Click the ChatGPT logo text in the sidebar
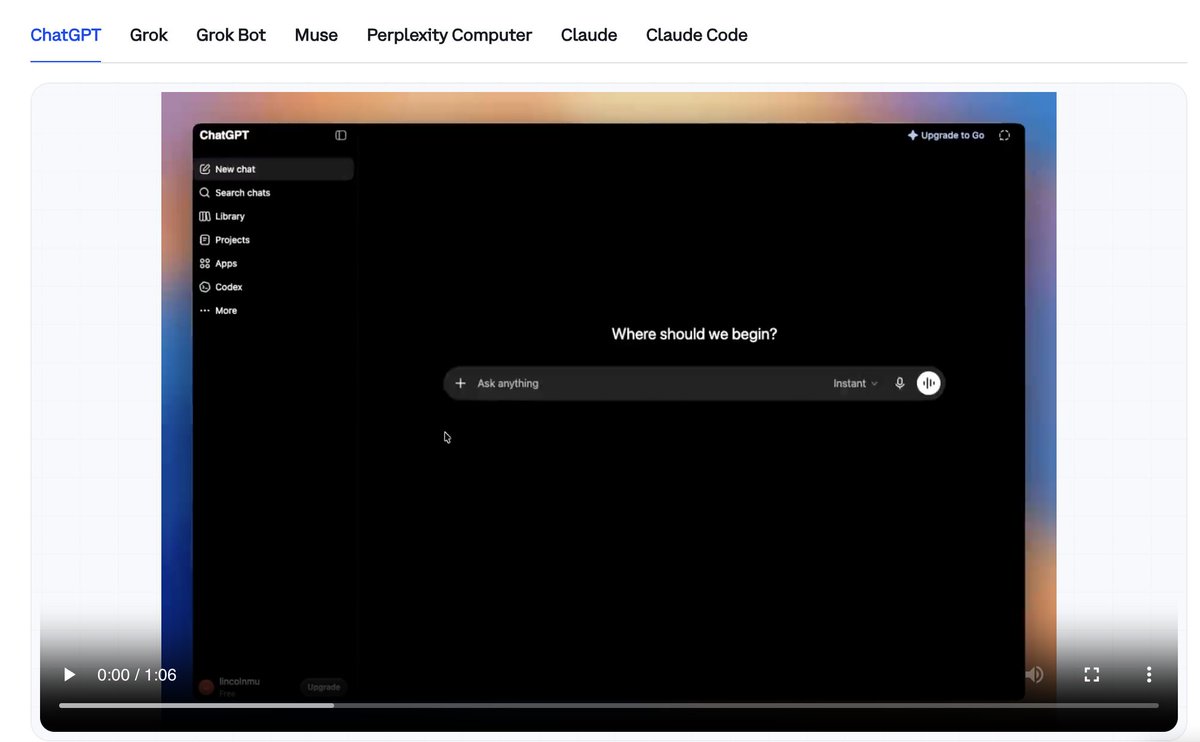The height and width of the screenshot is (742, 1200). pyautogui.click(x=224, y=135)
